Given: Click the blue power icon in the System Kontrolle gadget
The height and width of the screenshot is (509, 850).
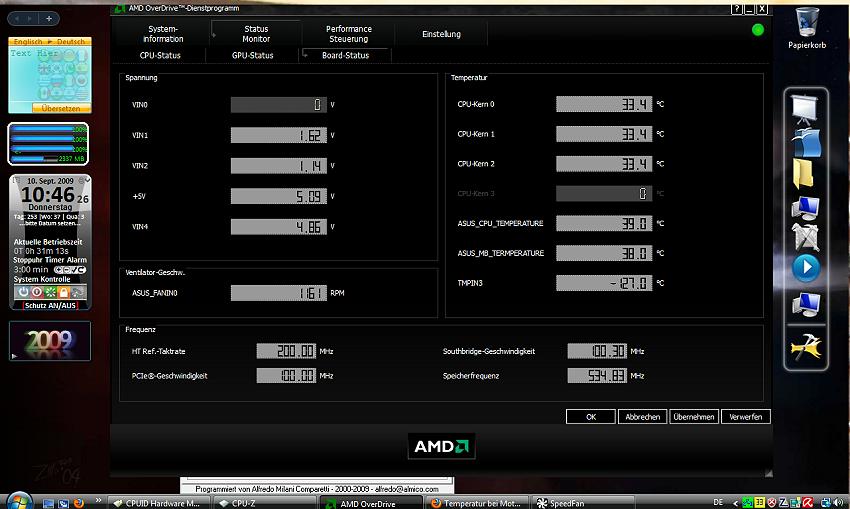Looking at the screenshot, I should tap(23, 292).
